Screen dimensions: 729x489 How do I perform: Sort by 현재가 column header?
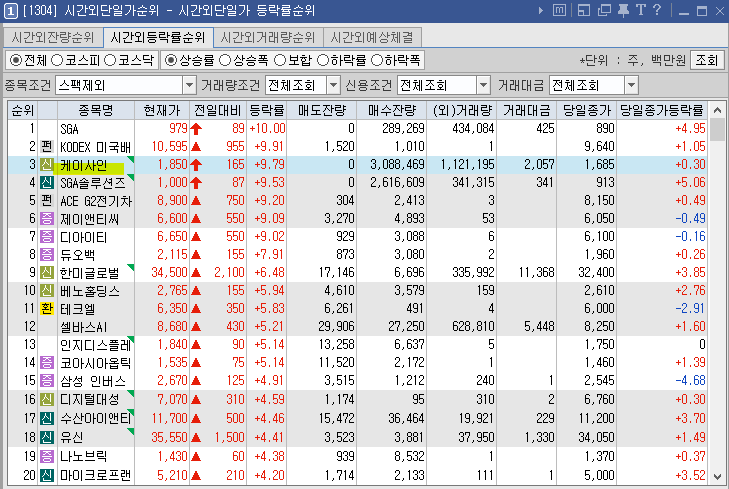pos(162,110)
